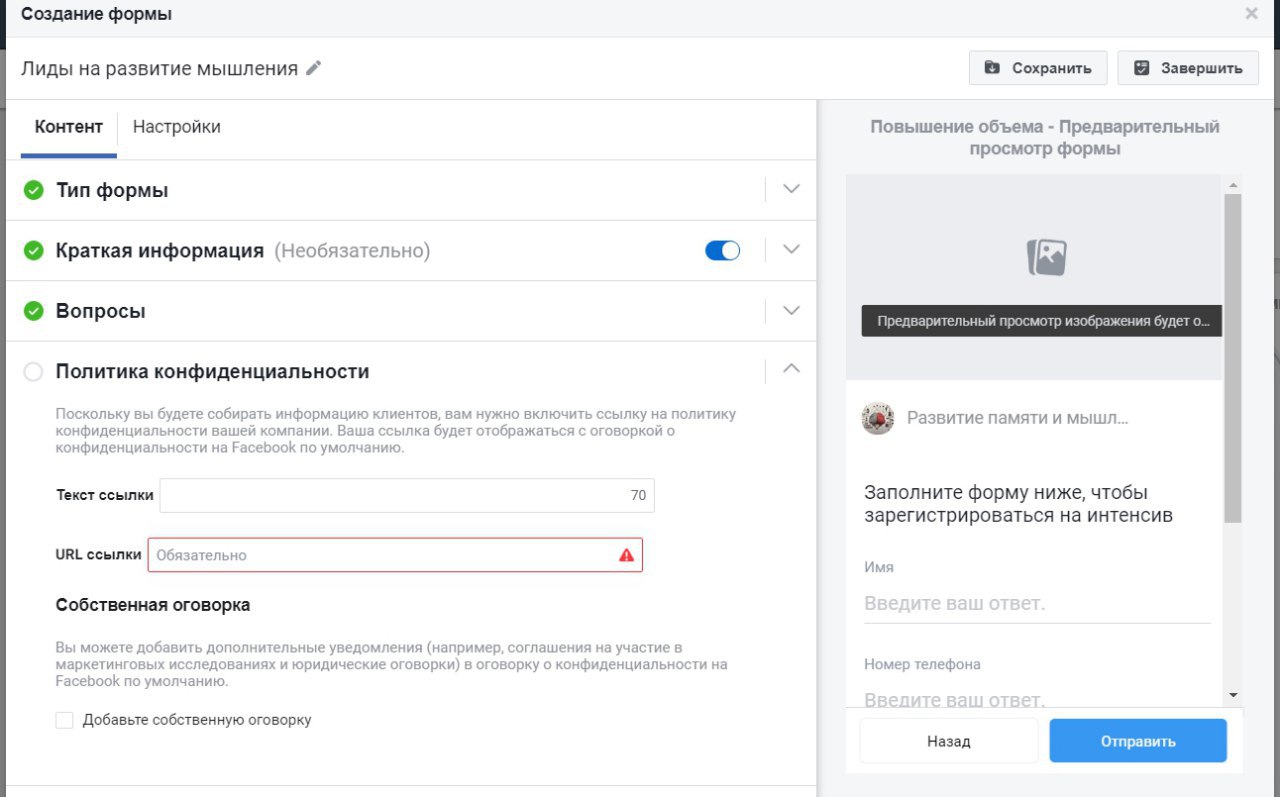The image size is (1280, 797).
Task: Click the Назад button in preview
Action: pos(948,741)
